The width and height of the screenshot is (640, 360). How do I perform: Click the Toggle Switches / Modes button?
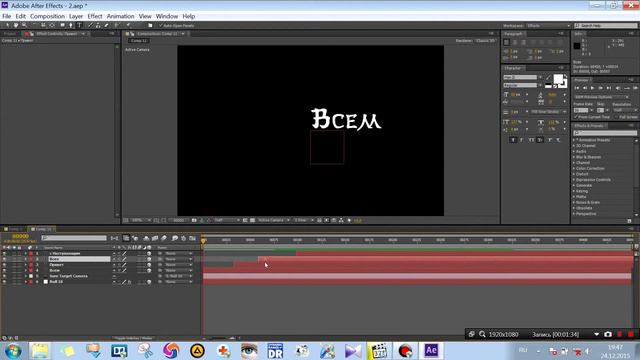click(133, 338)
